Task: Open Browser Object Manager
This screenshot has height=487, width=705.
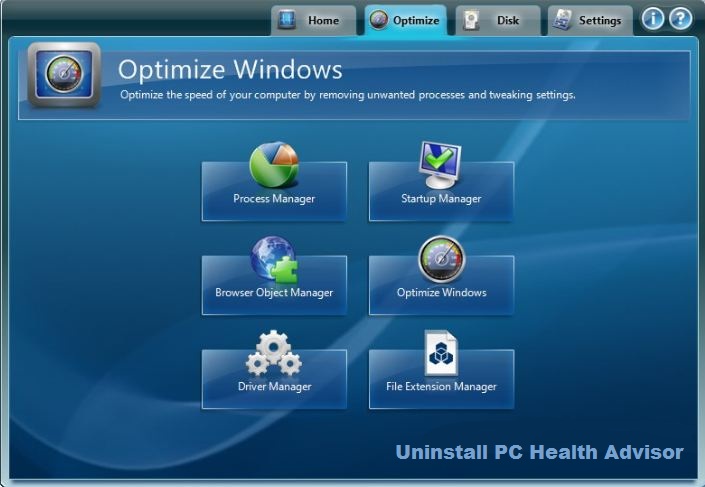Action: pyautogui.click(x=274, y=286)
